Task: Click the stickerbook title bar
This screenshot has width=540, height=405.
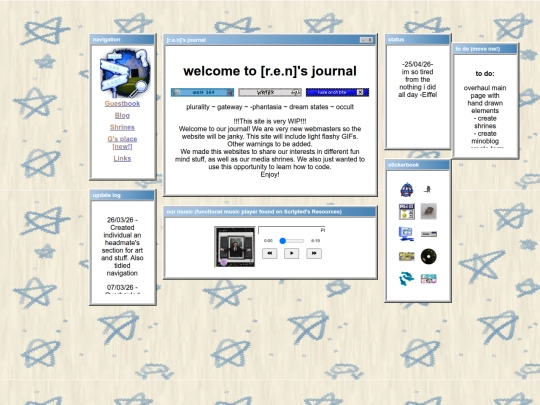Action: coord(417,165)
